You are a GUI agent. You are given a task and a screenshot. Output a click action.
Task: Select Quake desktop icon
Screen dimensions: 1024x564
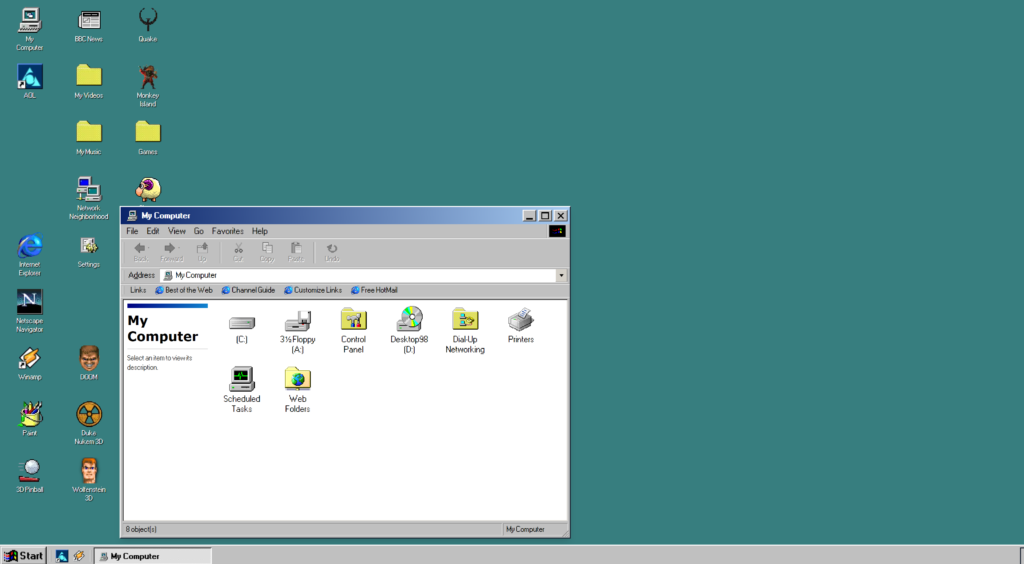coord(148,25)
